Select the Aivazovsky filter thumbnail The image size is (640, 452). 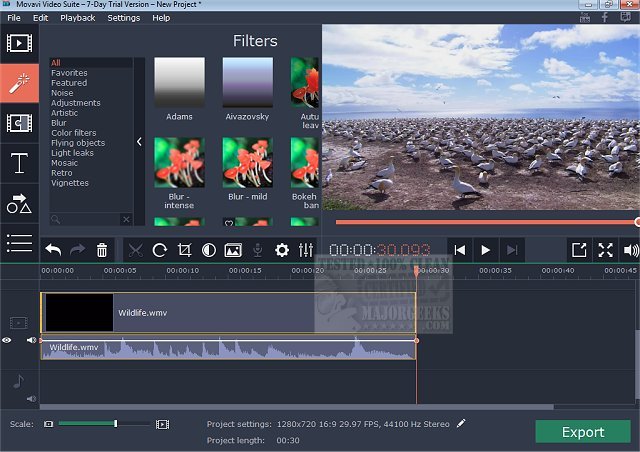point(247,82)
